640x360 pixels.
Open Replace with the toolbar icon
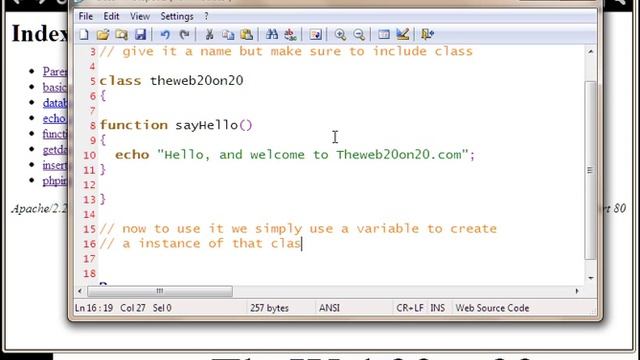(x=291, y=35)
